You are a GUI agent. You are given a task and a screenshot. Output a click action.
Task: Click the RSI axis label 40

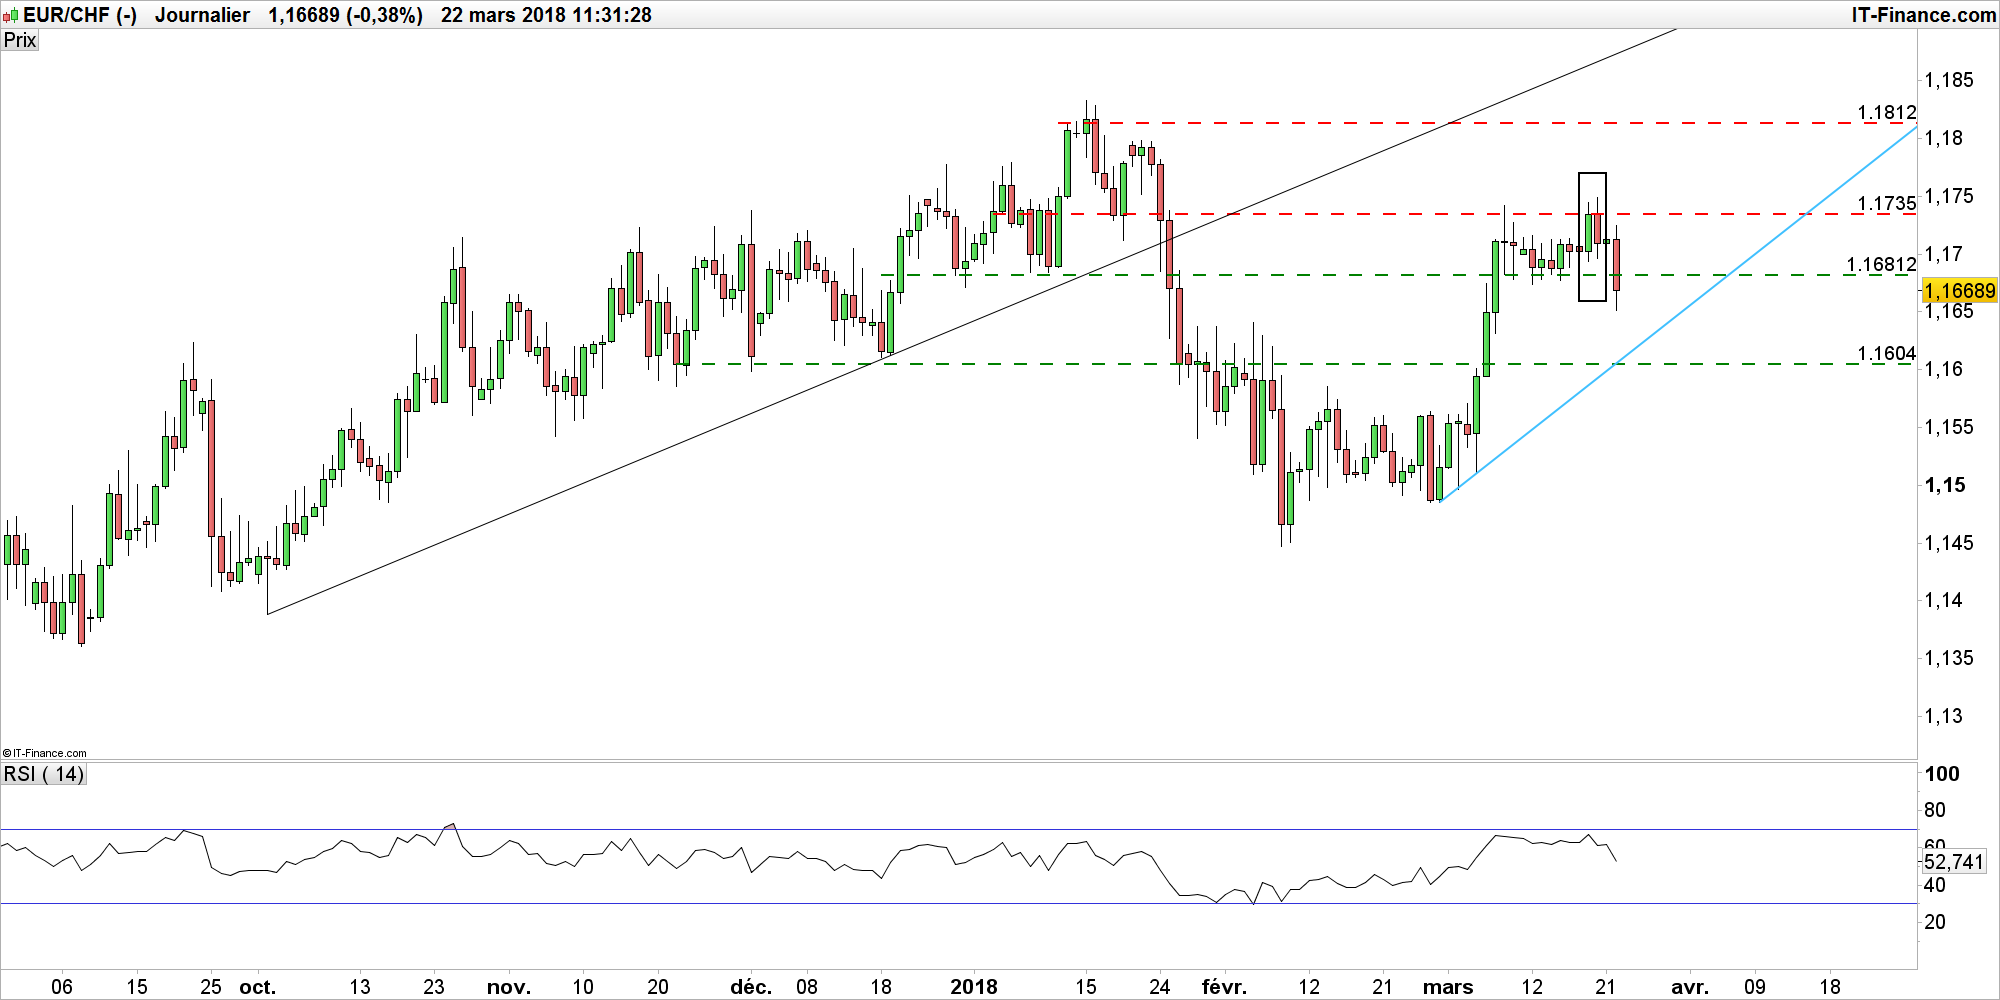coord(1935,885)
